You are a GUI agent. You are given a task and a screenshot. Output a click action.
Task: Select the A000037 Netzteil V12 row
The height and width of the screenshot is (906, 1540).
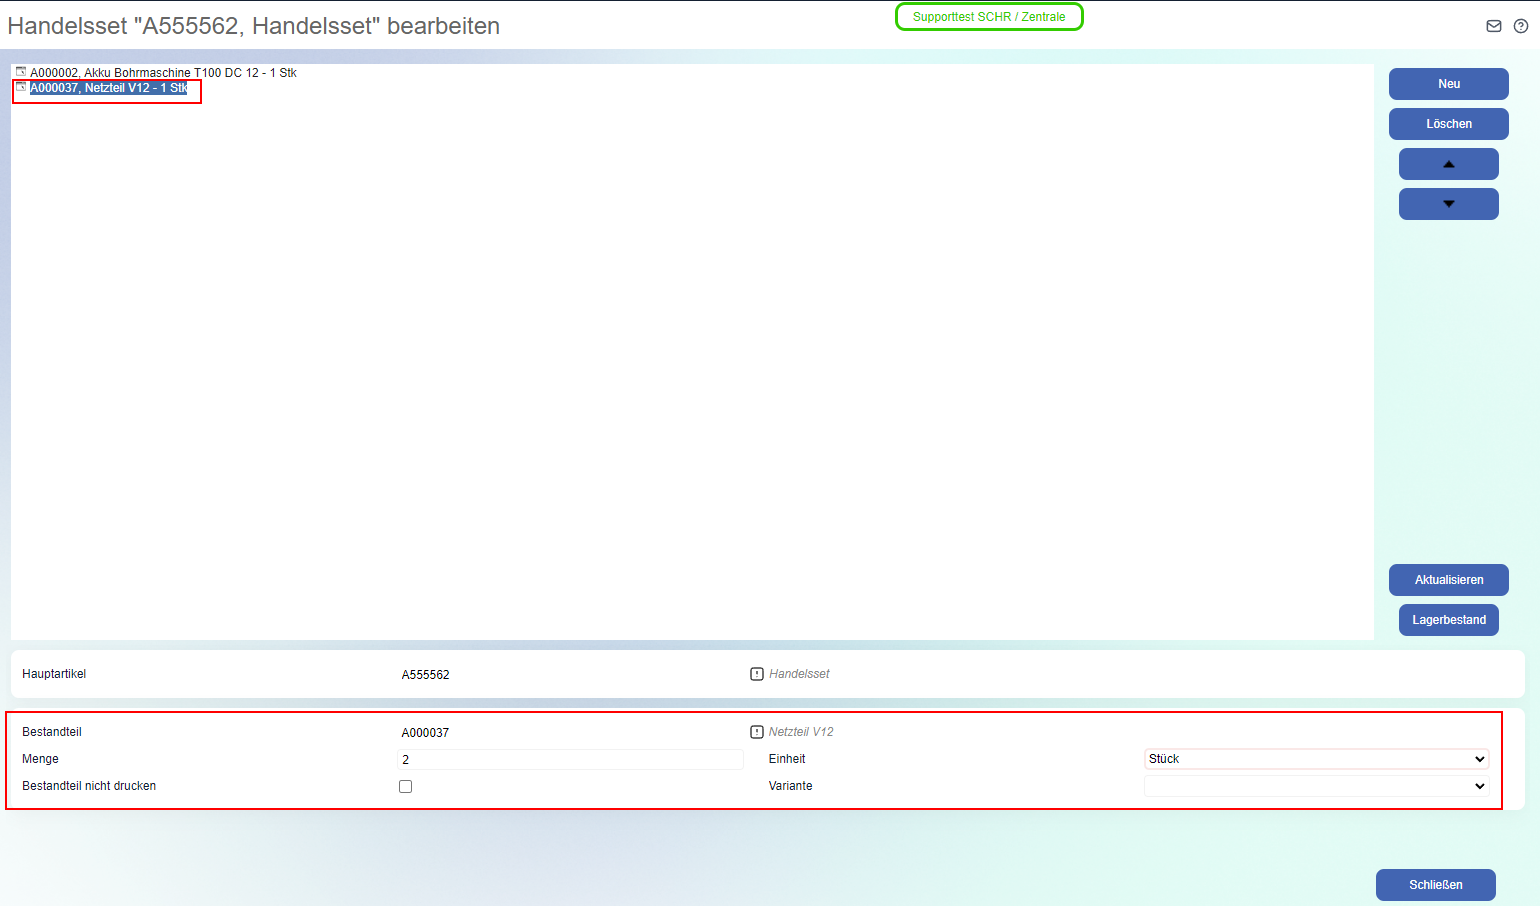tap(109, 88)
